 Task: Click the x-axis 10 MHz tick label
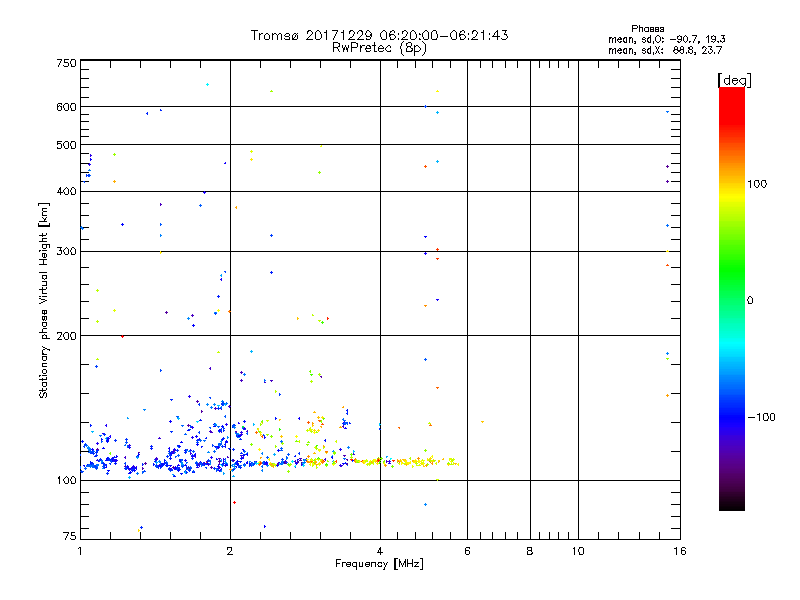[x=578, y=551]
